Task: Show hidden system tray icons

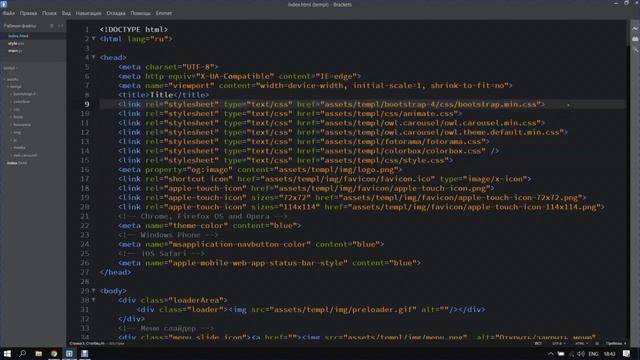Action: click(551, 354)
